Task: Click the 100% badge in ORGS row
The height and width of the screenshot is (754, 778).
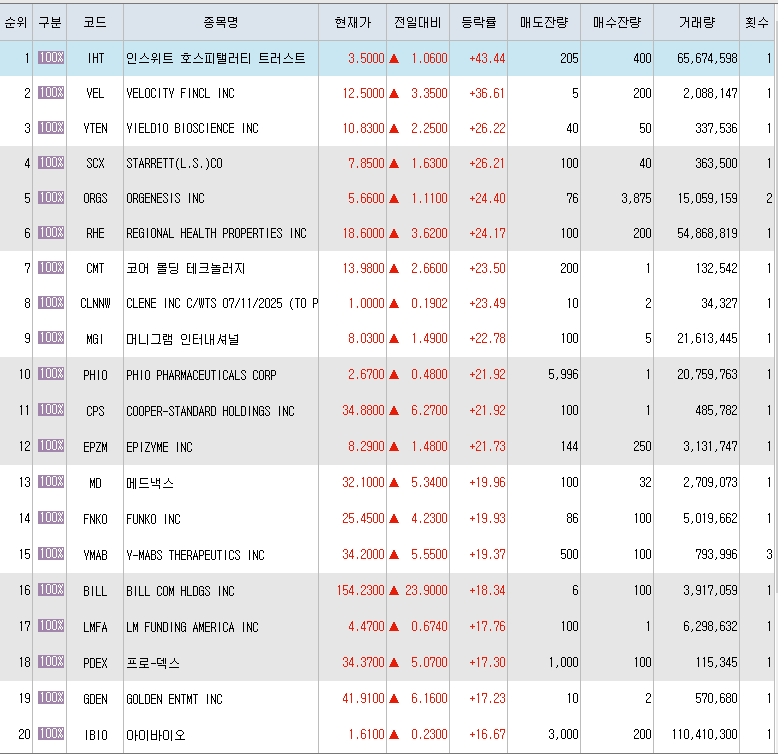Action: 51,197
